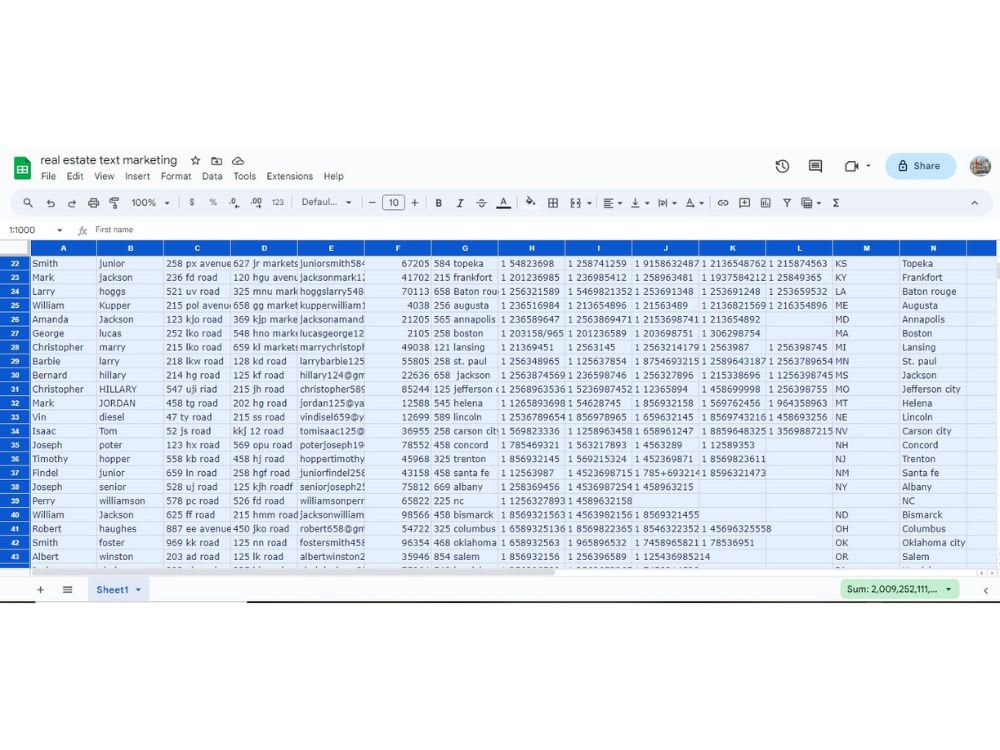Open the comments panel icon

click(815, 166)
